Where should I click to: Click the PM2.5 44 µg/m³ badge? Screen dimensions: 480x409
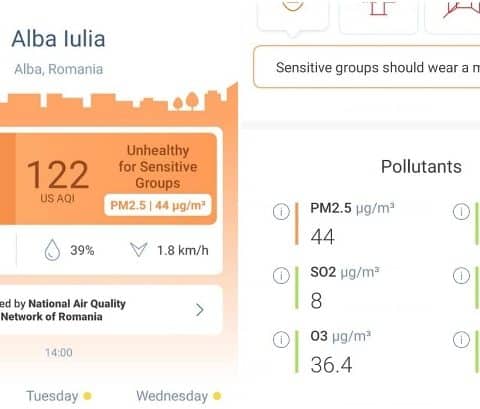click(158, 205)
